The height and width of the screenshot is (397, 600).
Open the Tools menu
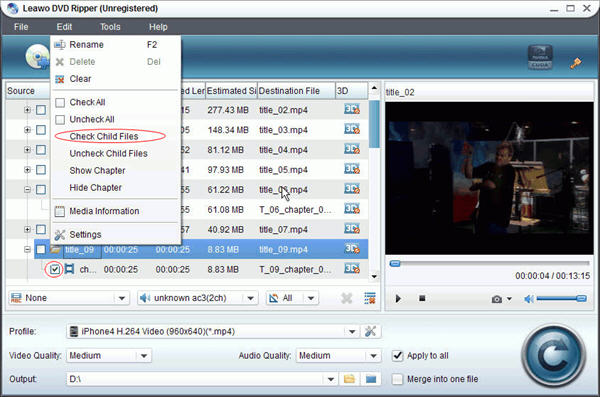click(x=110, y=27)
